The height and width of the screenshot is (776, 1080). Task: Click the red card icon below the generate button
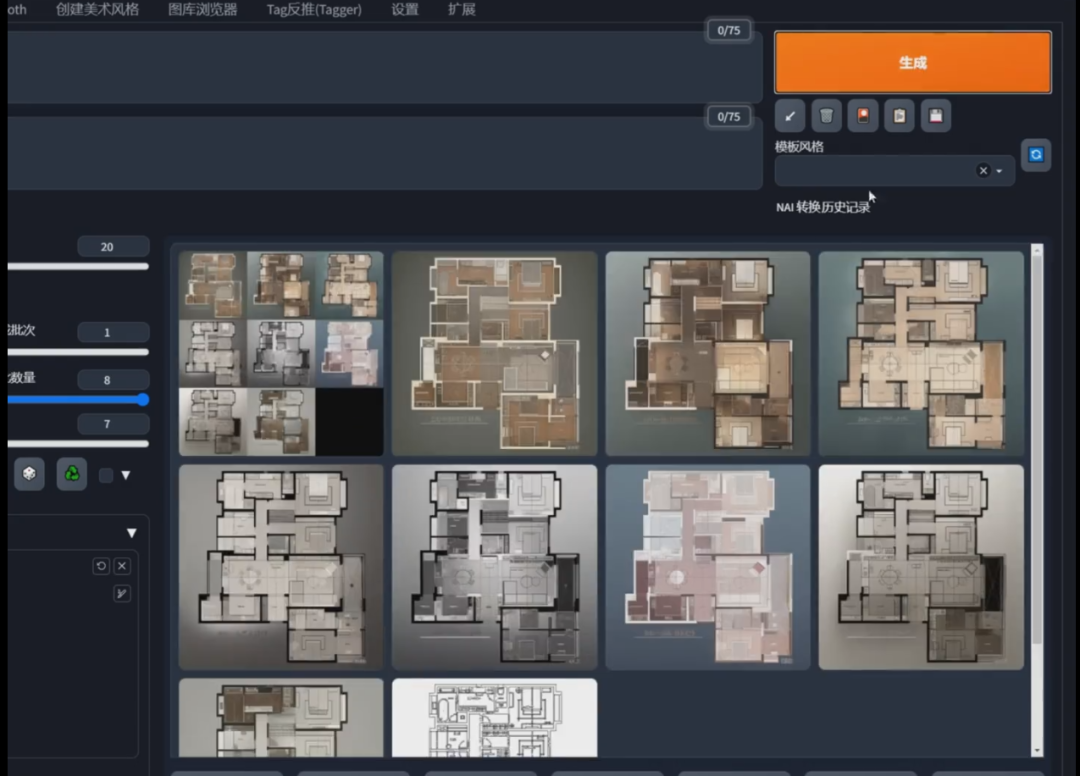click(862, 116)
